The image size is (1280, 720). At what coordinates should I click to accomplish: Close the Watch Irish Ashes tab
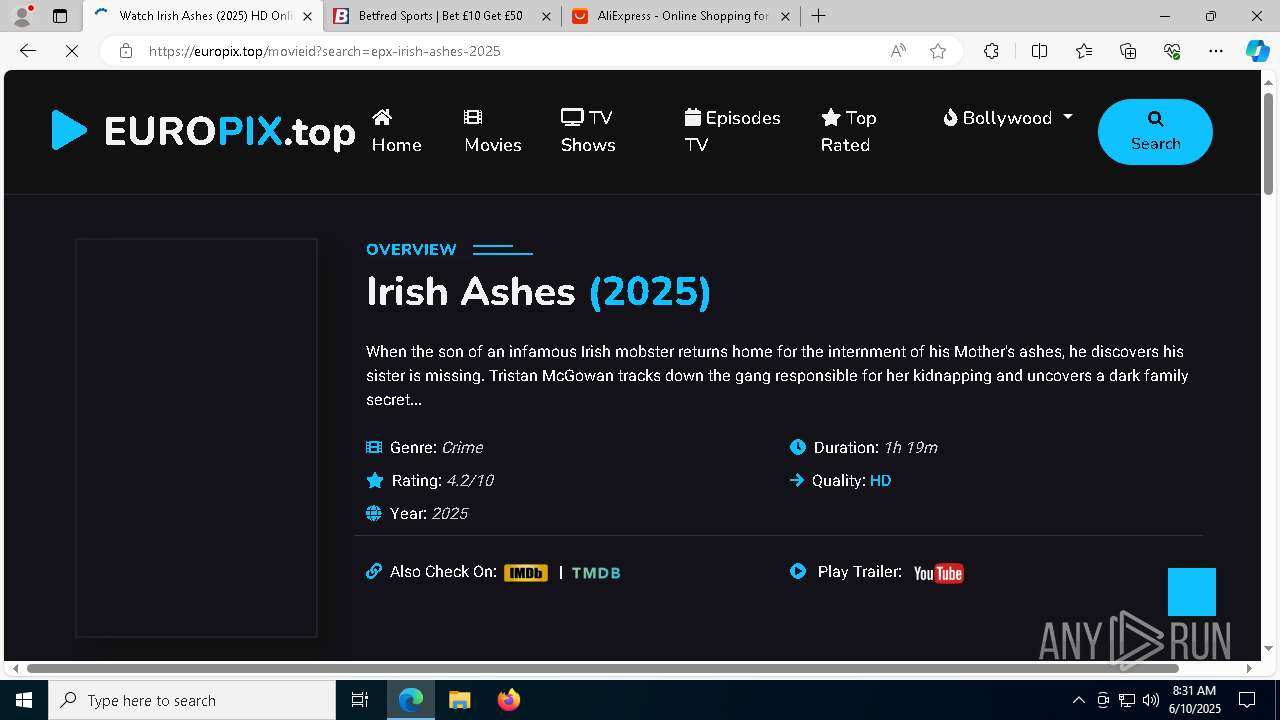[308, 16]
